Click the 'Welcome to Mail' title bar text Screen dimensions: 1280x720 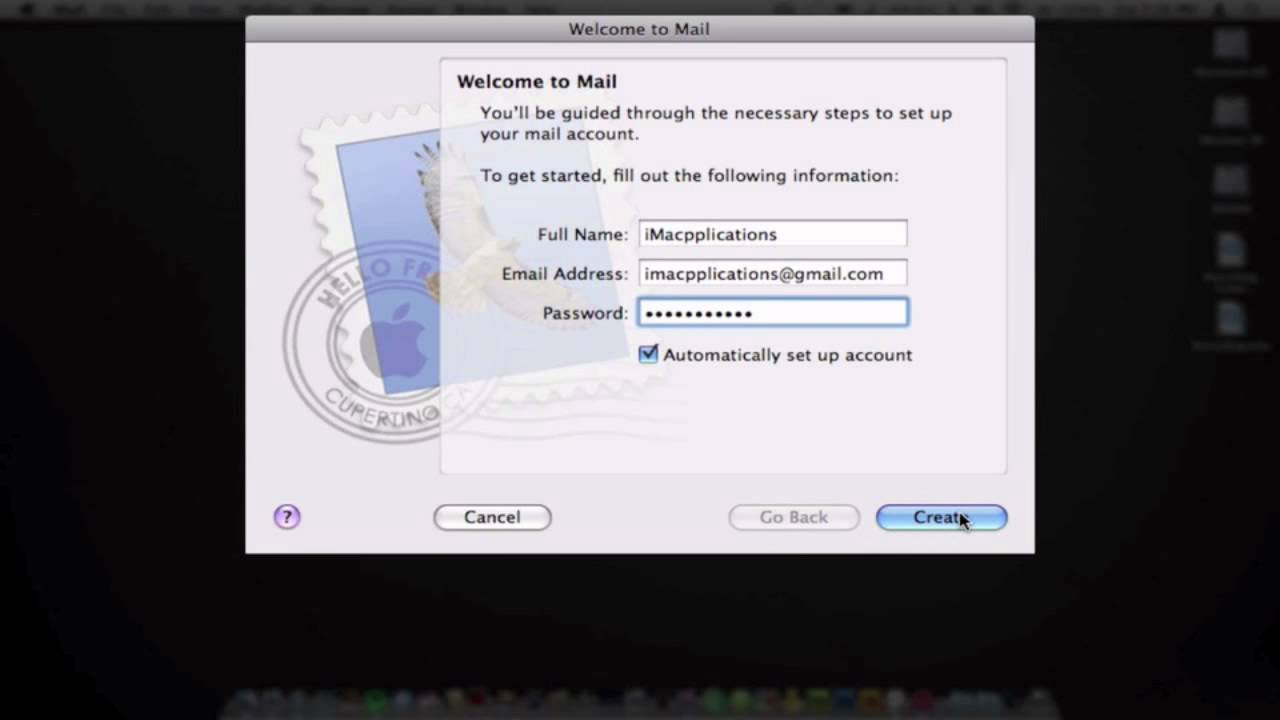(639, 29)
